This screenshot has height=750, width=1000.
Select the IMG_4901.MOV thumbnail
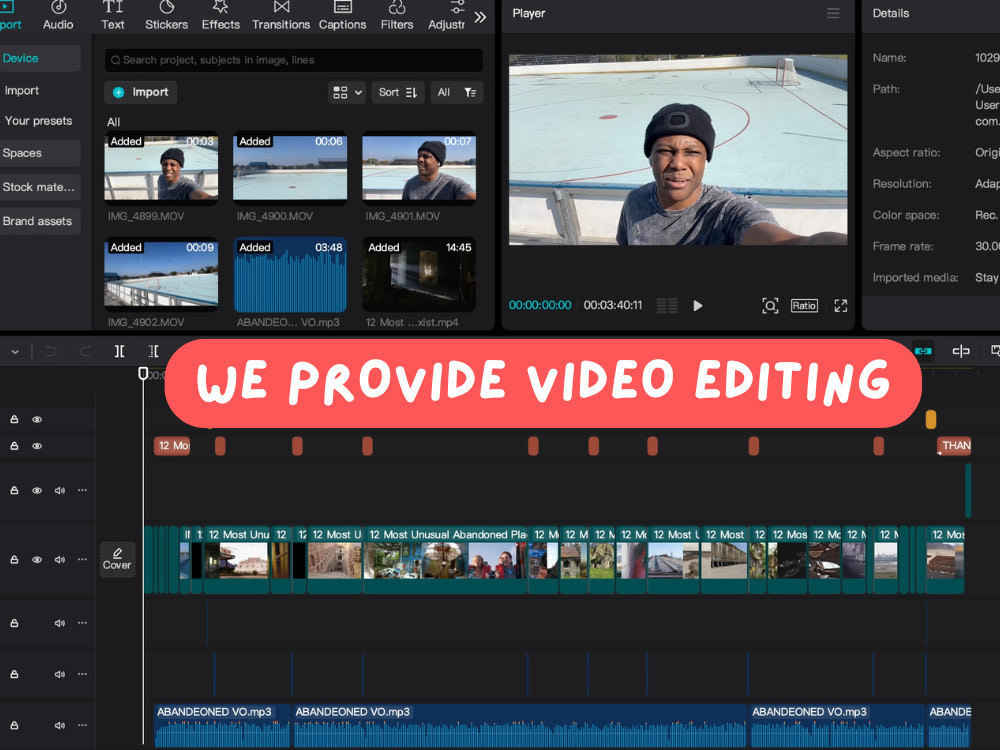[419, 168]
